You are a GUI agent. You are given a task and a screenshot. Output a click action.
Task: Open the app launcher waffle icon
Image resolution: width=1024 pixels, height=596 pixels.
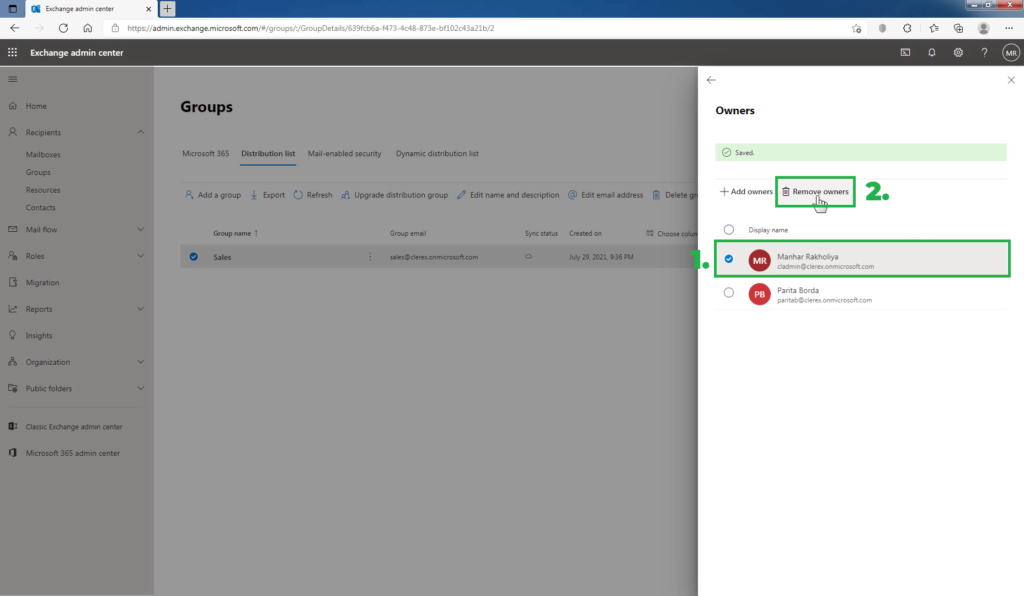(x=12, y=52)
